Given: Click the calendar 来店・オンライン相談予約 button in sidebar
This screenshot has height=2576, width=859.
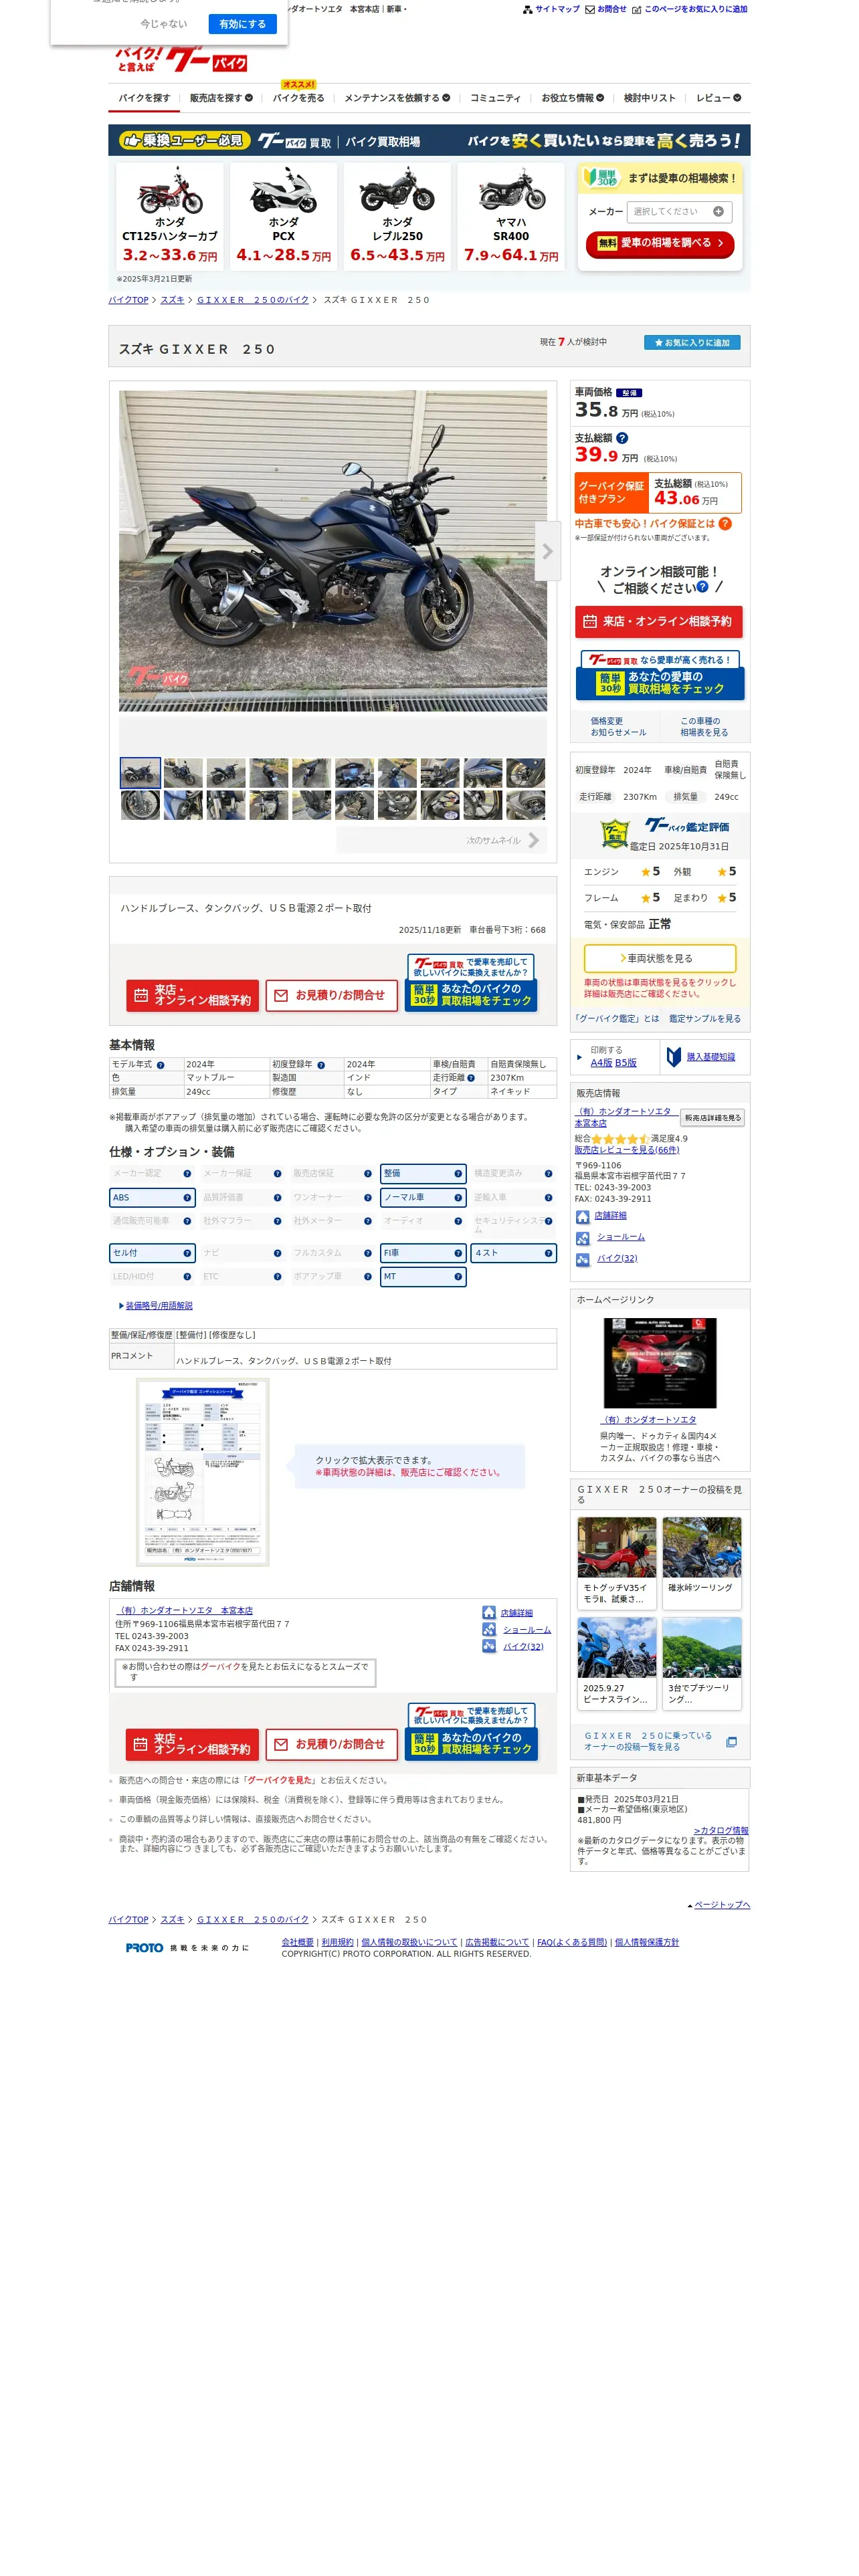Looking at the screenshot, I should point(658,621).
